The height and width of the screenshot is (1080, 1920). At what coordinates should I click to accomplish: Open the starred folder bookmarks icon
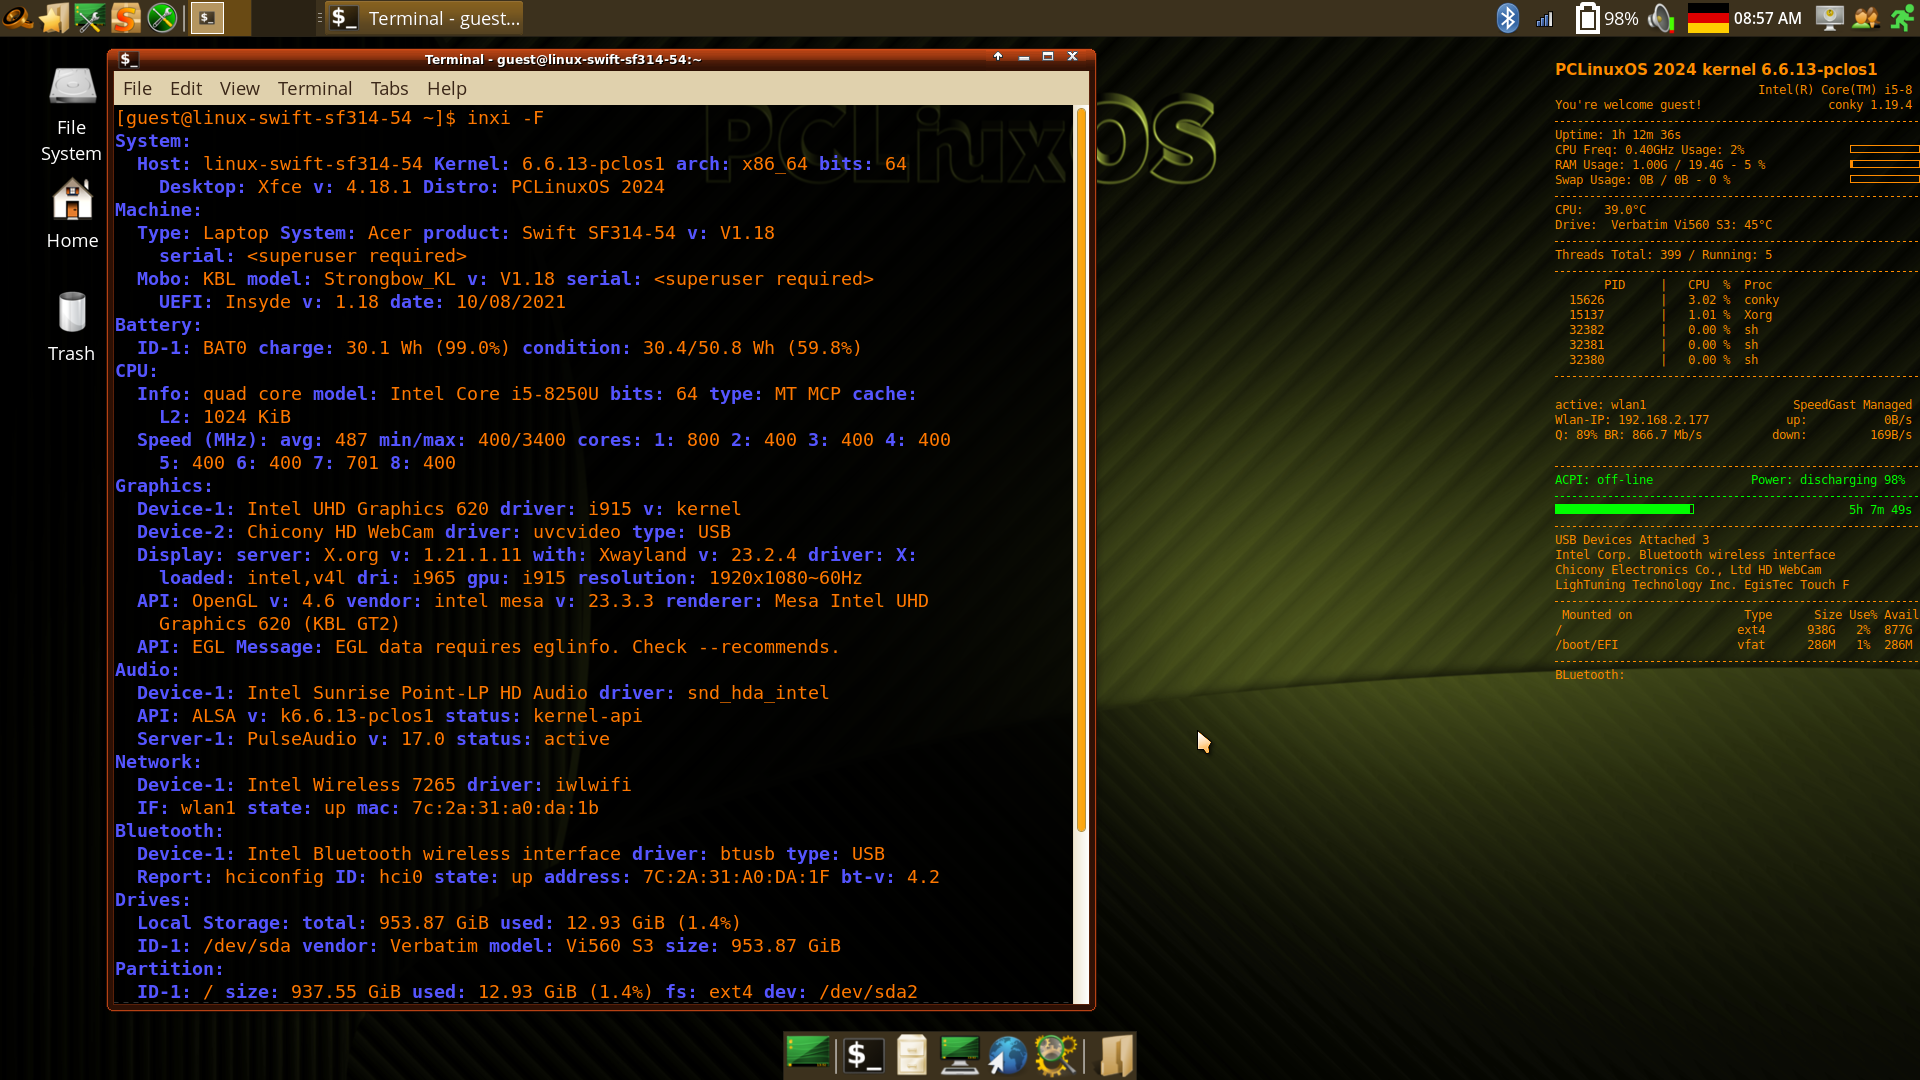[x=53, y=17]
